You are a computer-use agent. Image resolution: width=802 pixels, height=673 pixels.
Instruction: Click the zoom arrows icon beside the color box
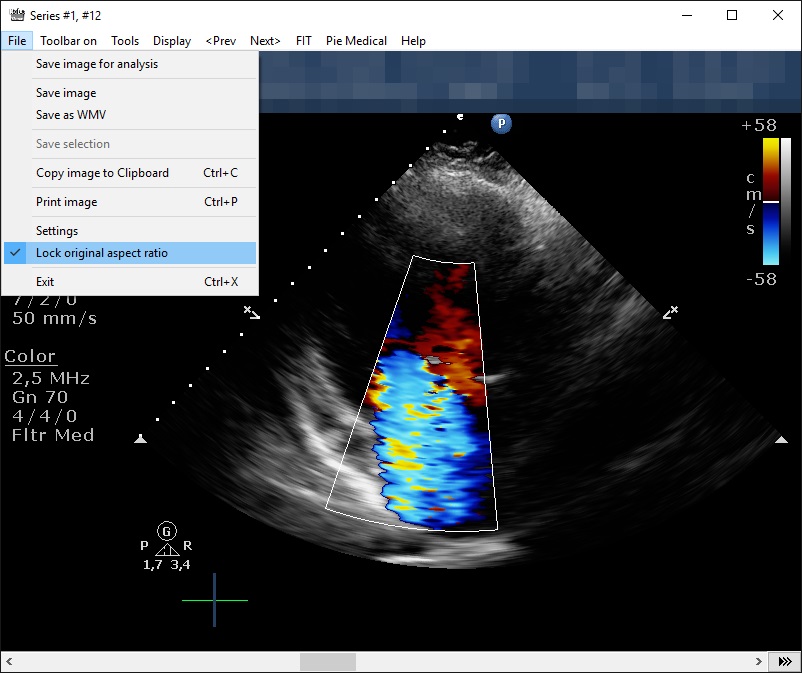[x=670, y=312]
